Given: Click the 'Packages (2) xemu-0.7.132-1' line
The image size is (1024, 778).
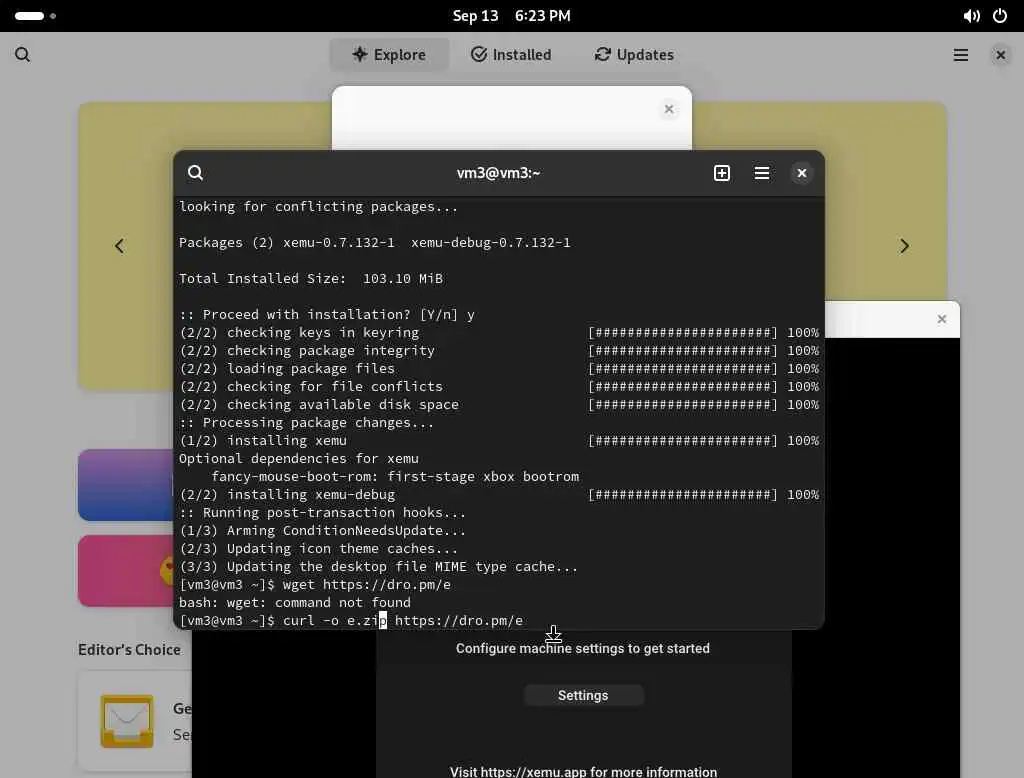Looking at the screenshot, I should (375, 242).
